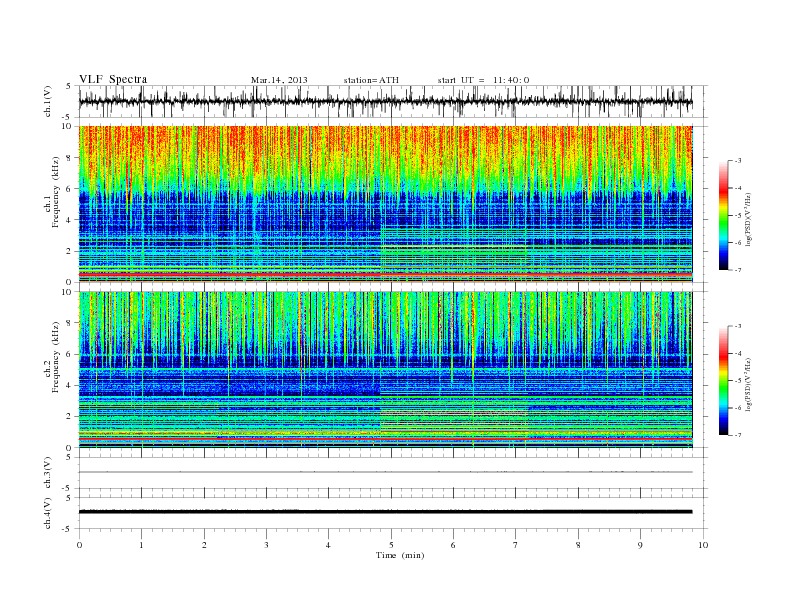Screen dimensions: 792x612
Task: Click the ch.2 log(PSD) colorbar title
Action: [749, 384]
